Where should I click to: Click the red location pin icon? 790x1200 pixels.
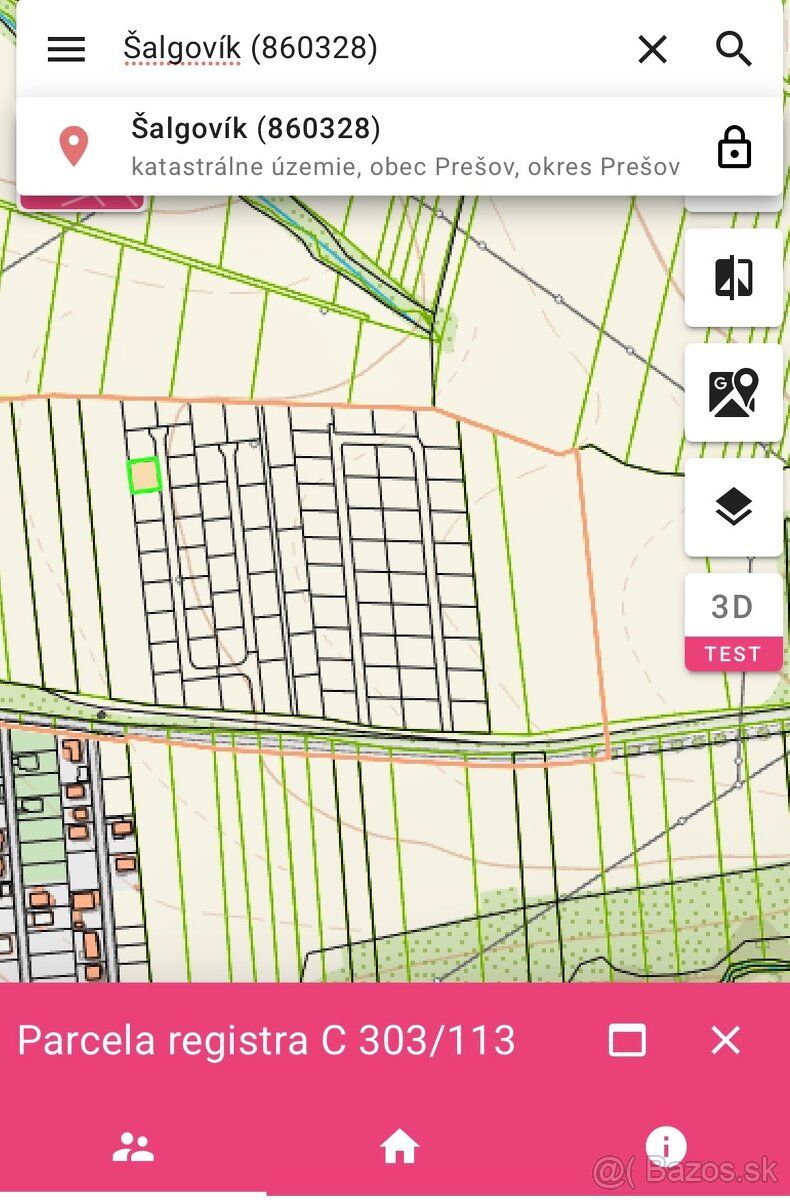74,147
